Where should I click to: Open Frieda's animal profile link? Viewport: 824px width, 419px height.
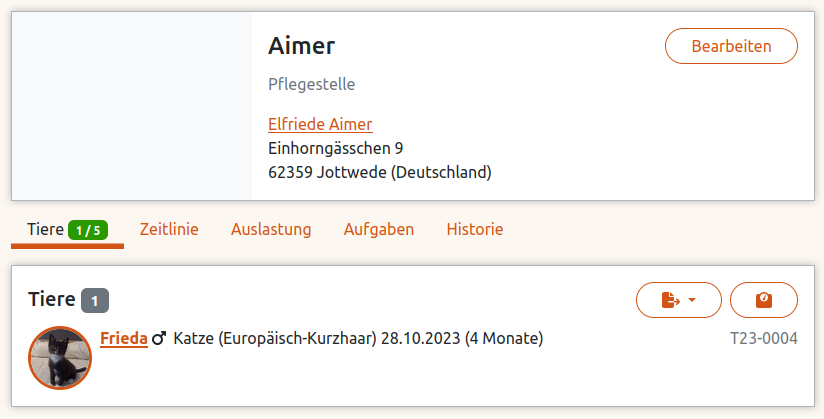[x=124, y=338]
